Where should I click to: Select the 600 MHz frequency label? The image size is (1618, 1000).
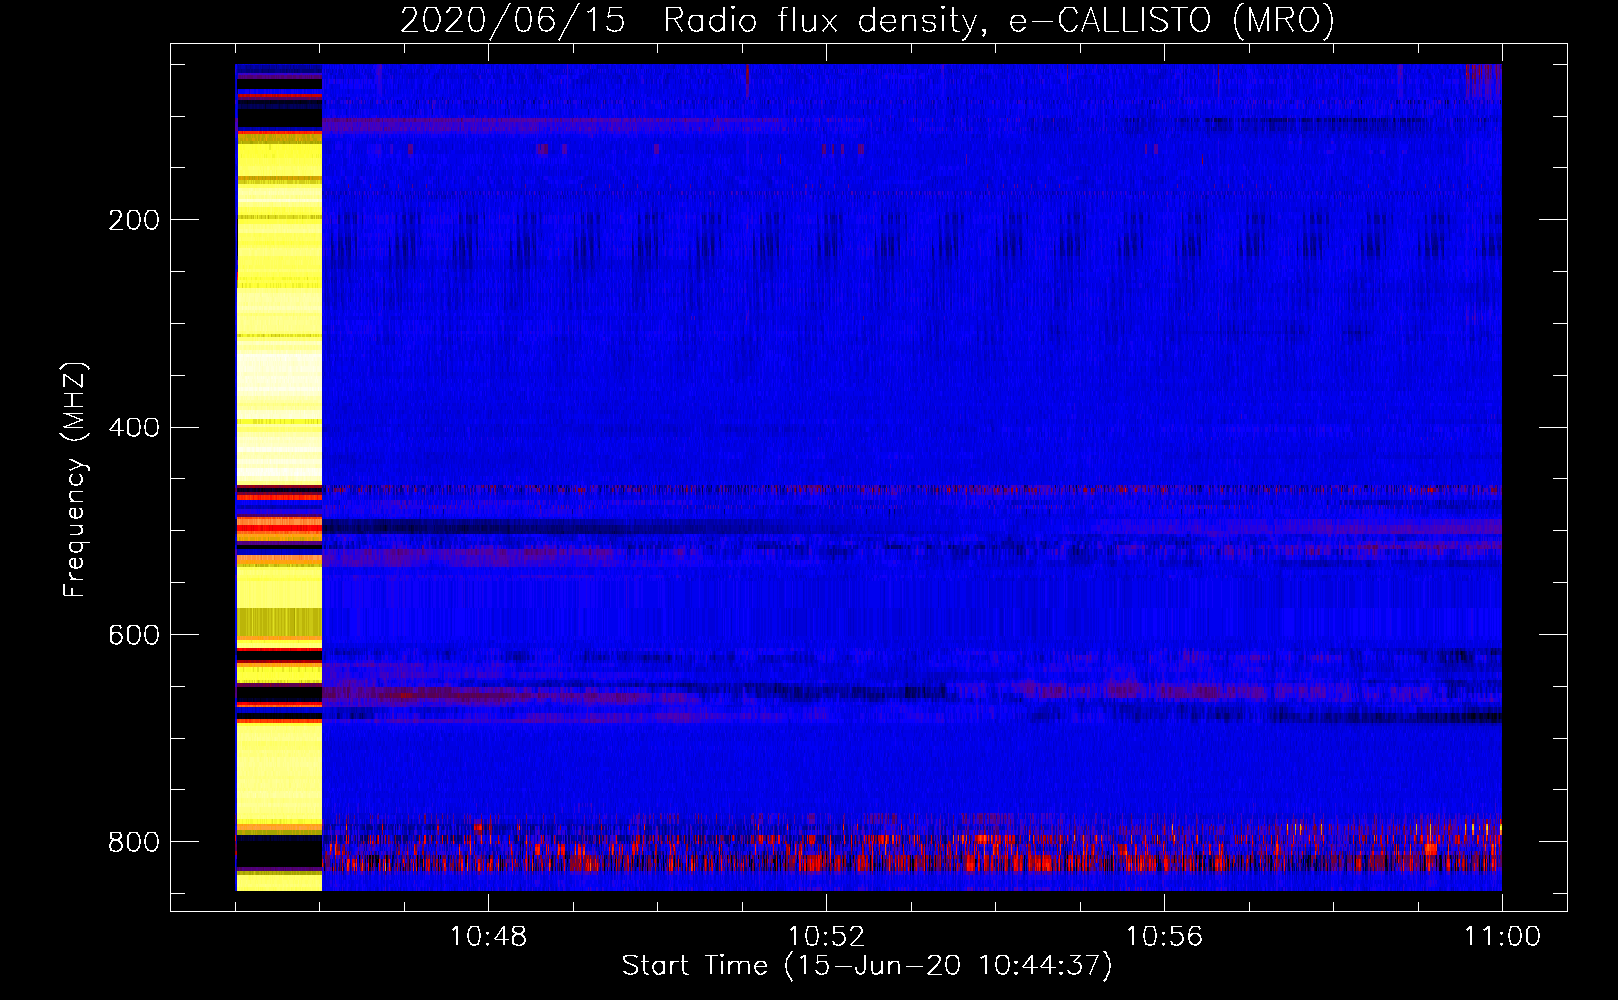[133, 635]
